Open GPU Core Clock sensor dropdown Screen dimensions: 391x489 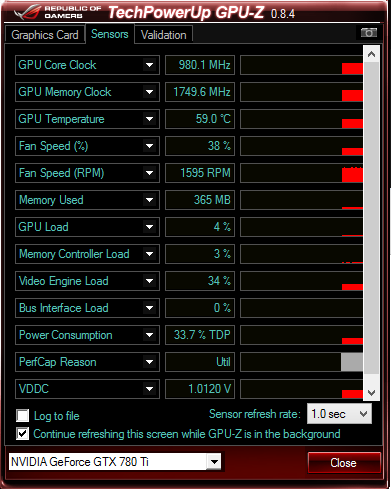(149, 65)
